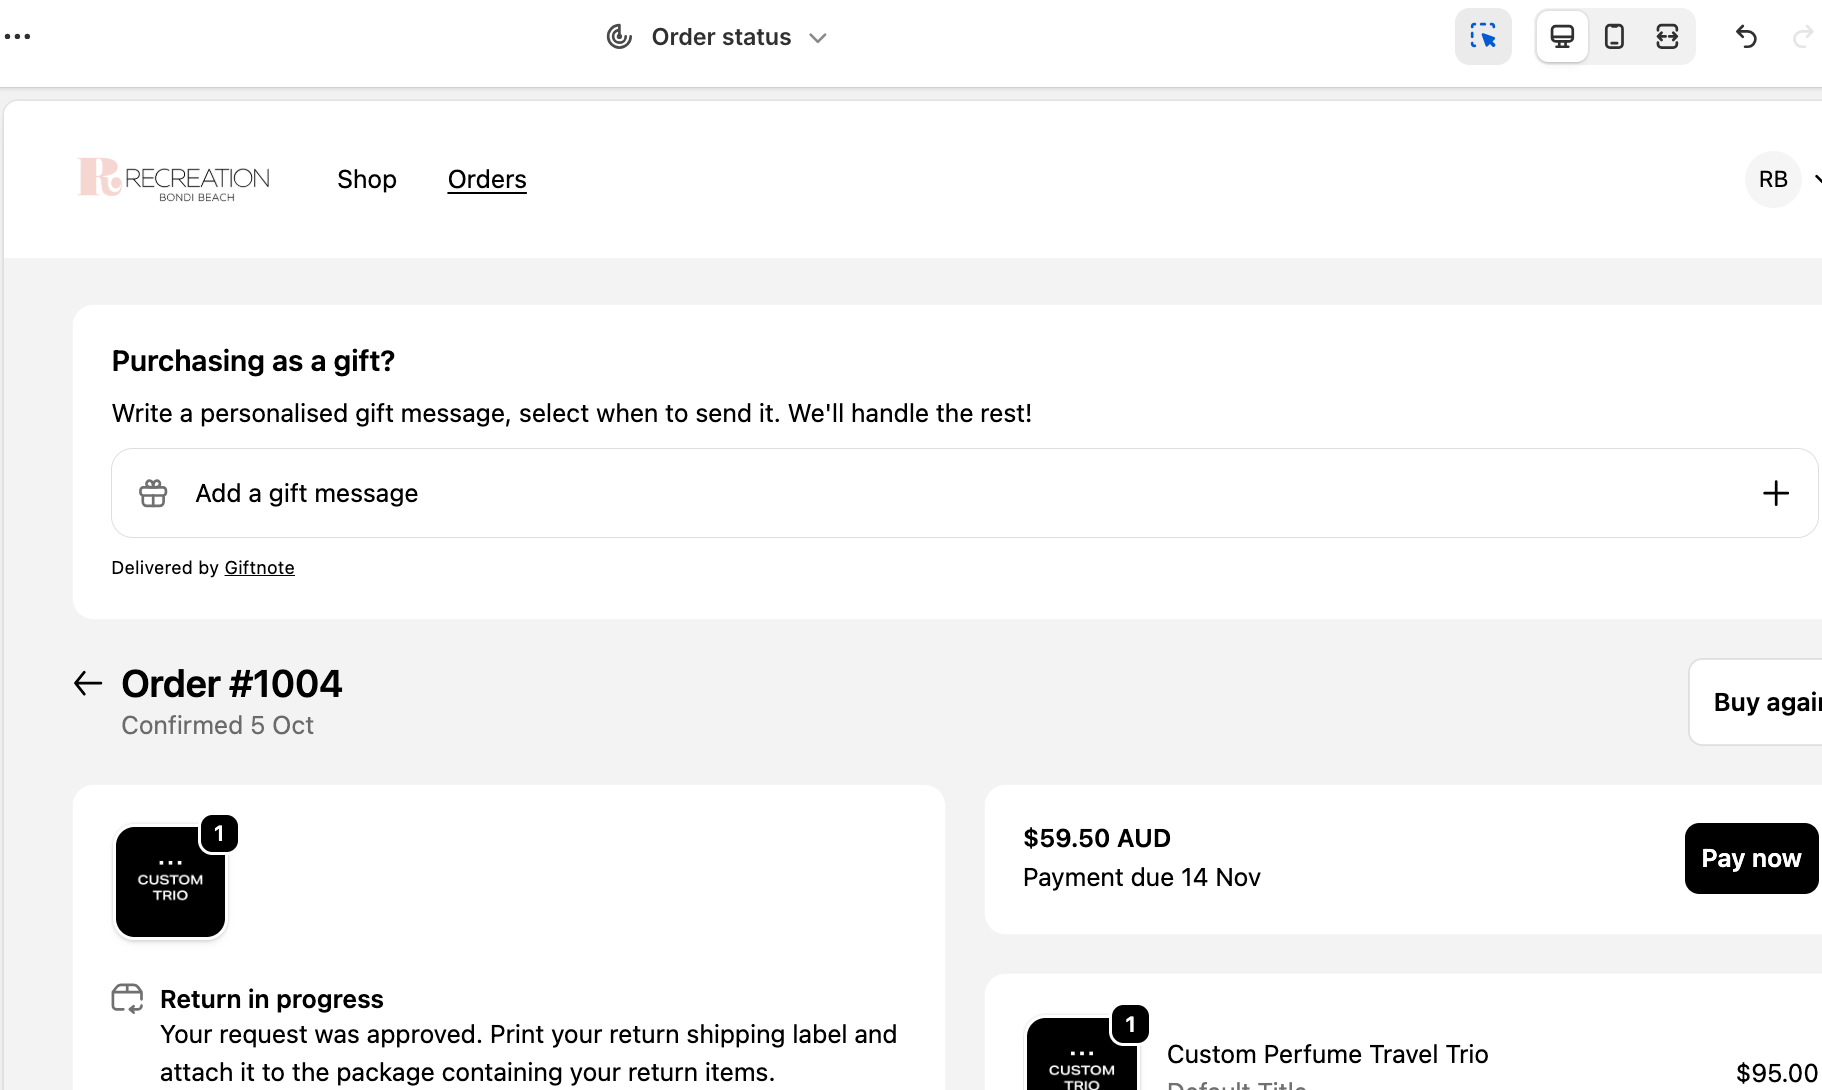This screenshot has height=1090, width=1822.
Task: Click the Custom Trio product thumbnail
Action: tap(171, 882)
